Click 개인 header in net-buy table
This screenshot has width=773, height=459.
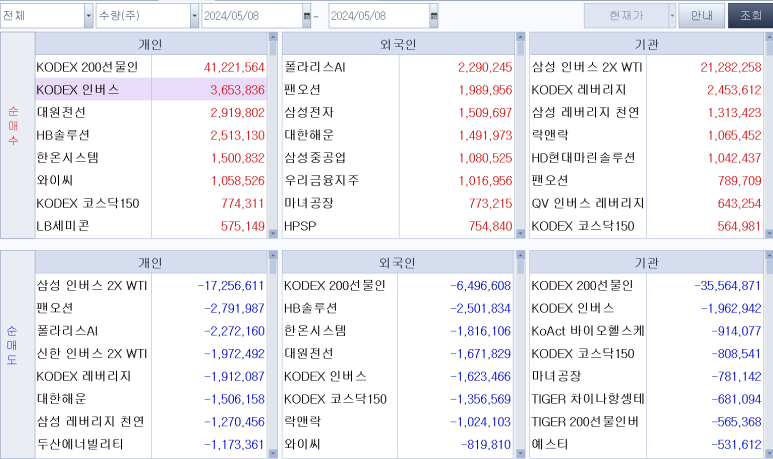pyautogui.click(x=151, y=44)
